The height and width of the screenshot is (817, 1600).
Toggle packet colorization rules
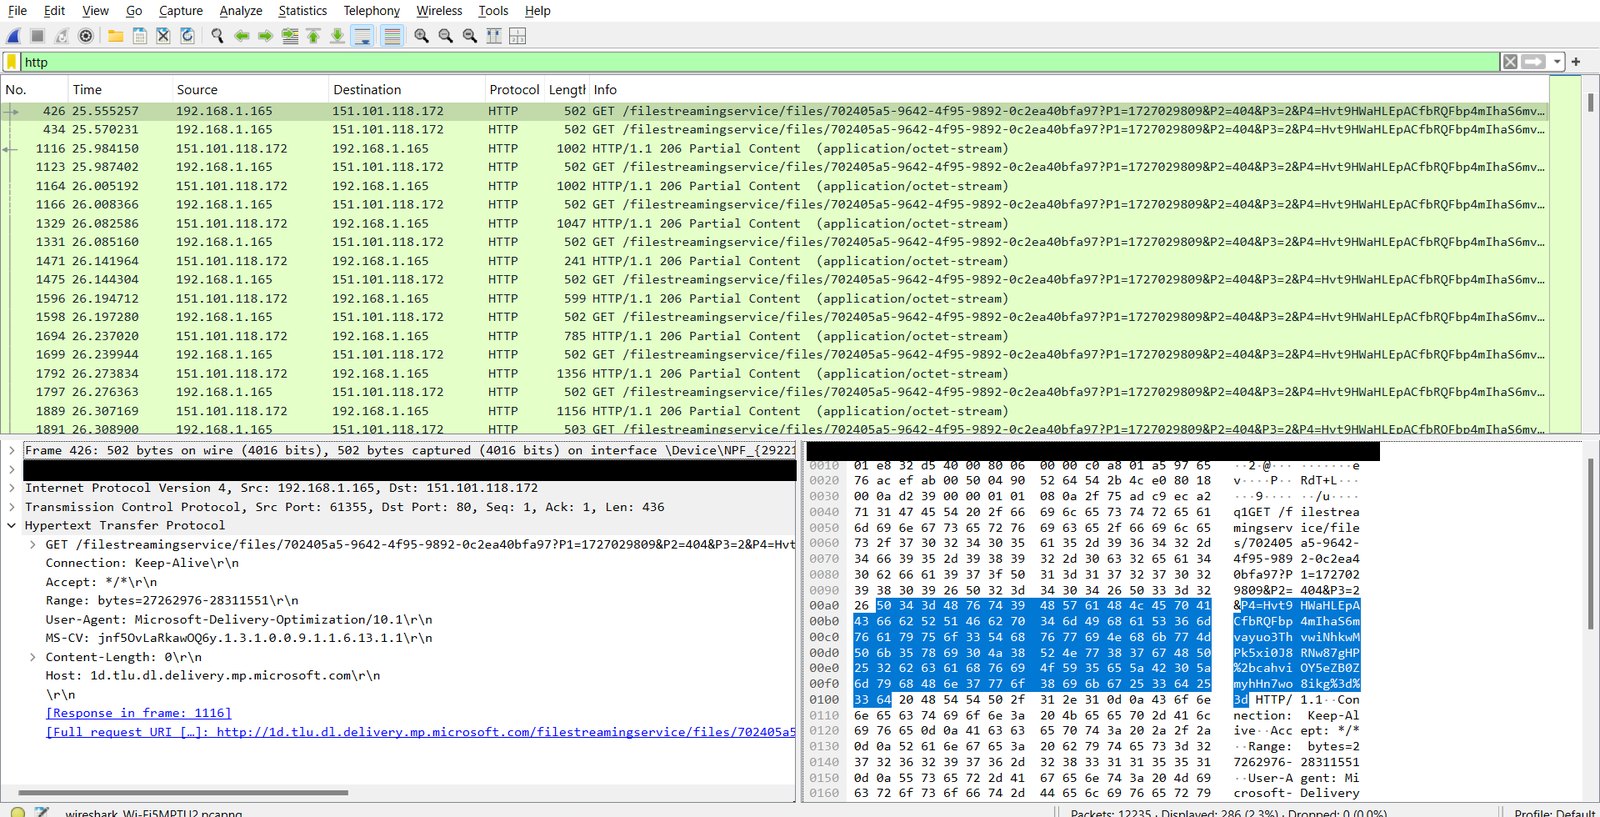pos(393,36)
